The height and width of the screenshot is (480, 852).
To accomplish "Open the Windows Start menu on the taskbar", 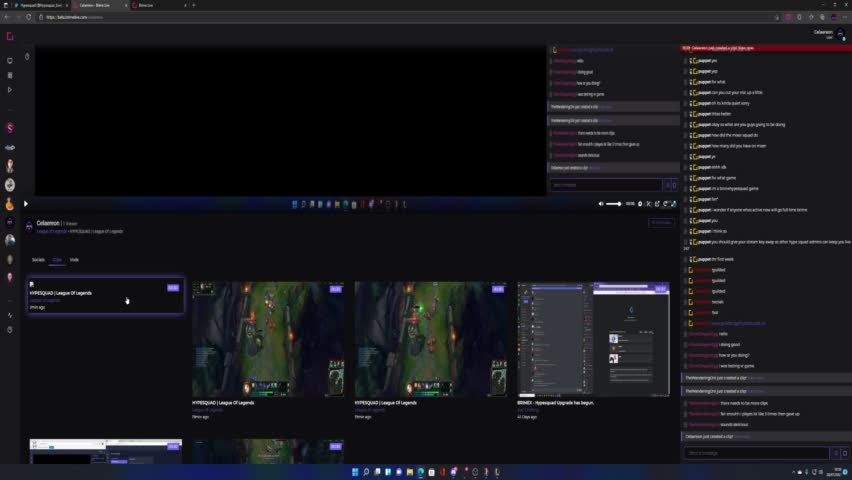I will pos(355,472).
